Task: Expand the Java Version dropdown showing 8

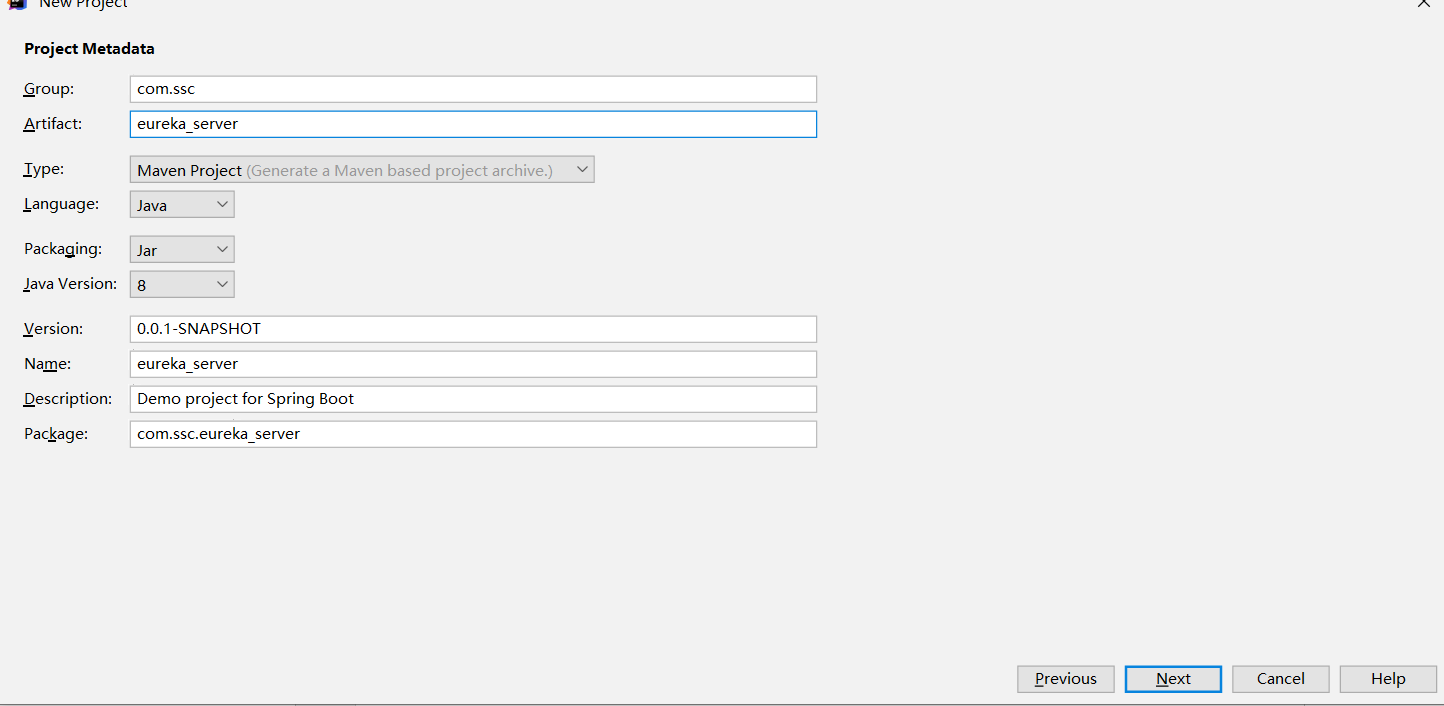Action: [x=182, y=285]
